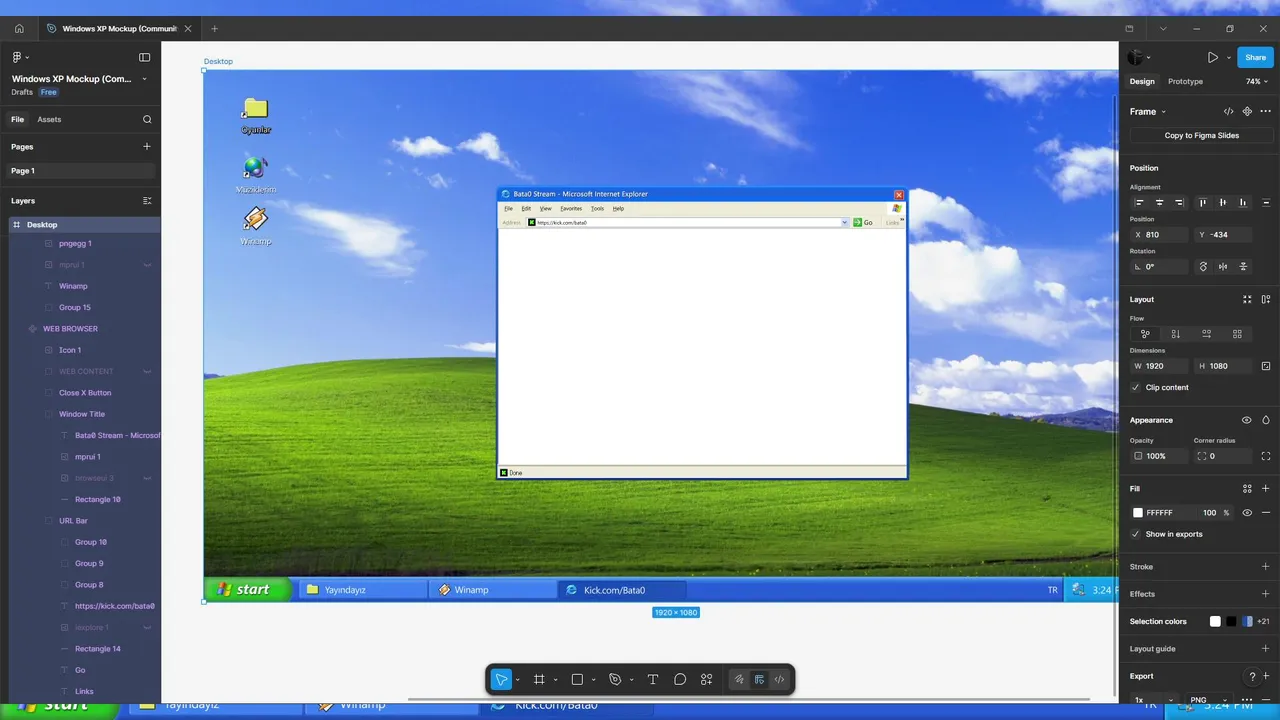
Task: Switch to Dev Mode code icon in toolbar
Action: point(779,680)
